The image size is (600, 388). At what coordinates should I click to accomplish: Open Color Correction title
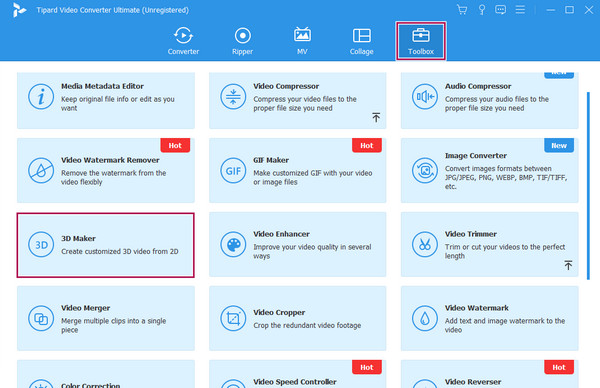(x=91, y=385)
